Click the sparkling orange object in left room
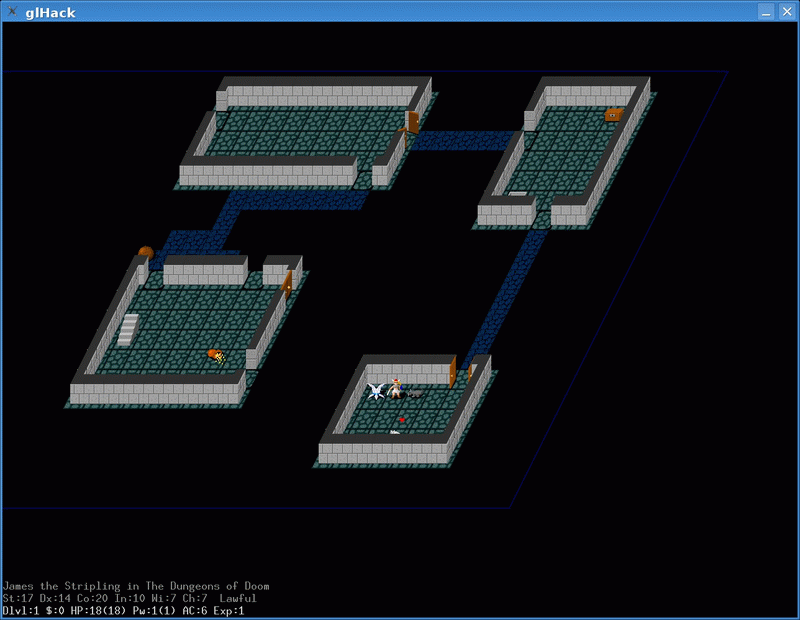This screenshot has height=620, width=800. [215, 354]
